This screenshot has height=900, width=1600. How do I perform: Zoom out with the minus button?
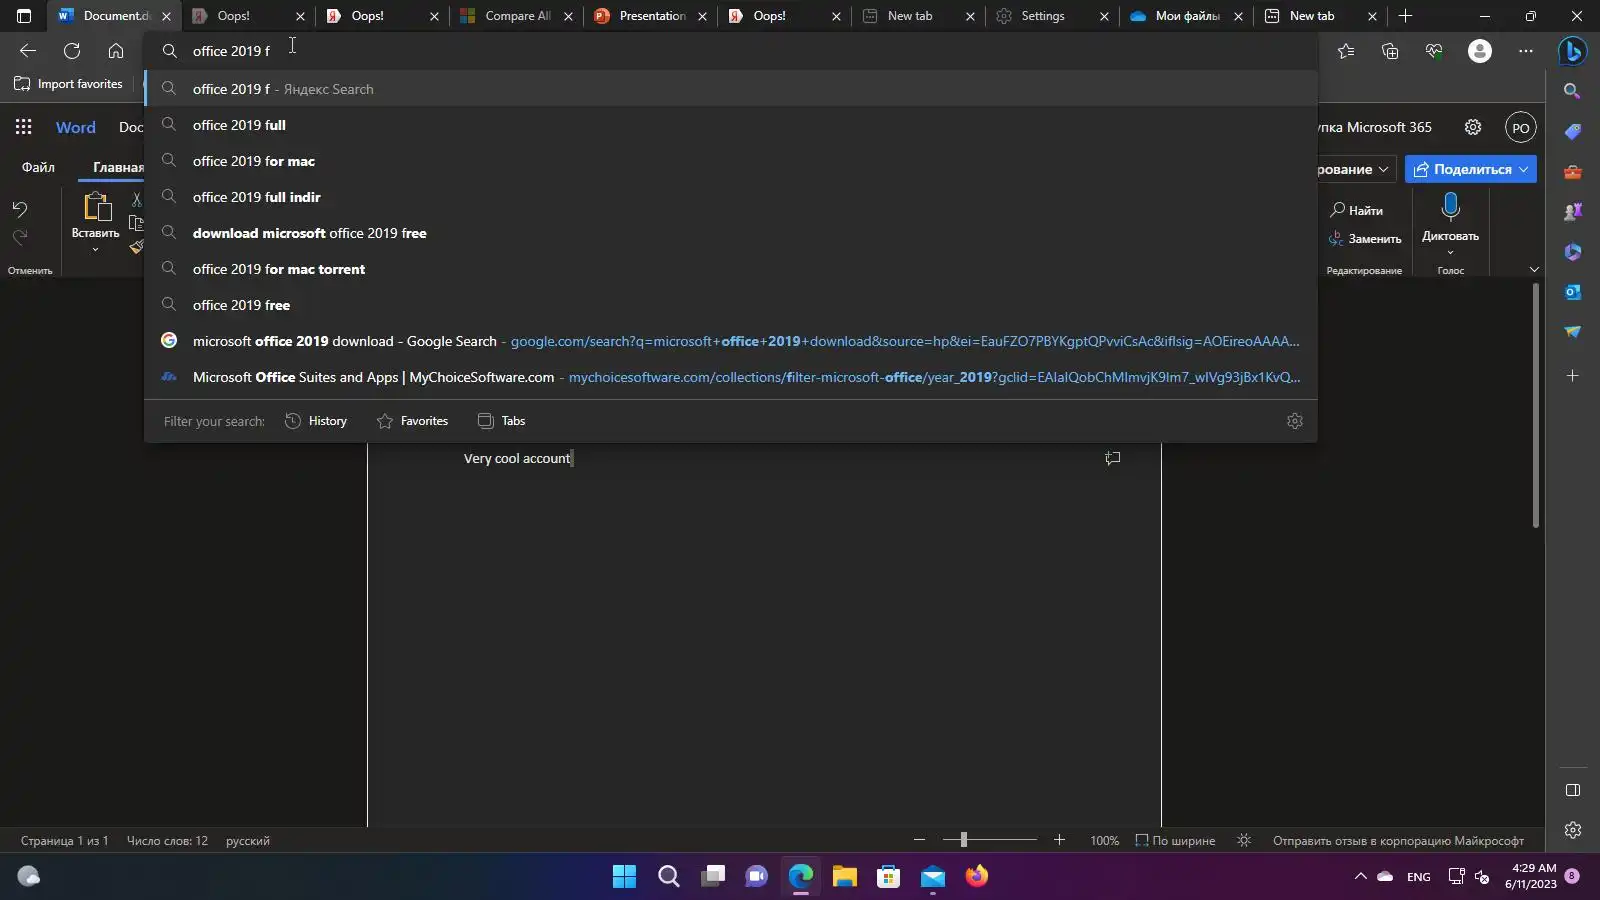pyautogui.click(x=920, y=840)
